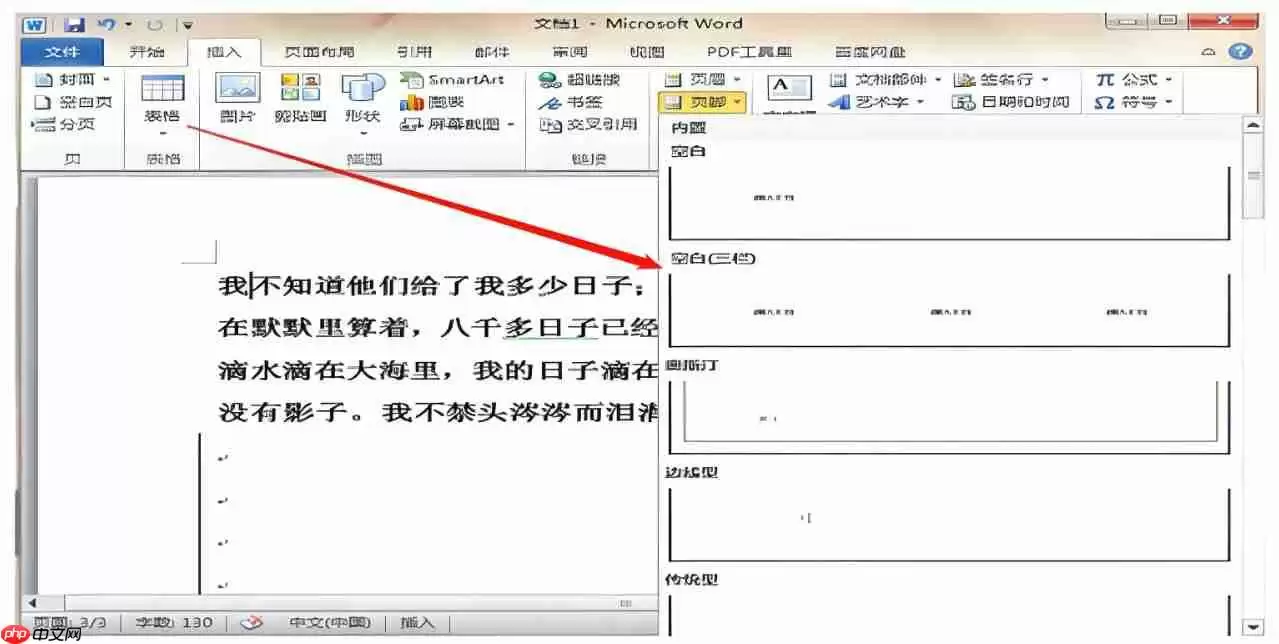Switch to the 页面布局 ribbon tab
This screenshot has width=1279, height=644.
tap(322, 51)
